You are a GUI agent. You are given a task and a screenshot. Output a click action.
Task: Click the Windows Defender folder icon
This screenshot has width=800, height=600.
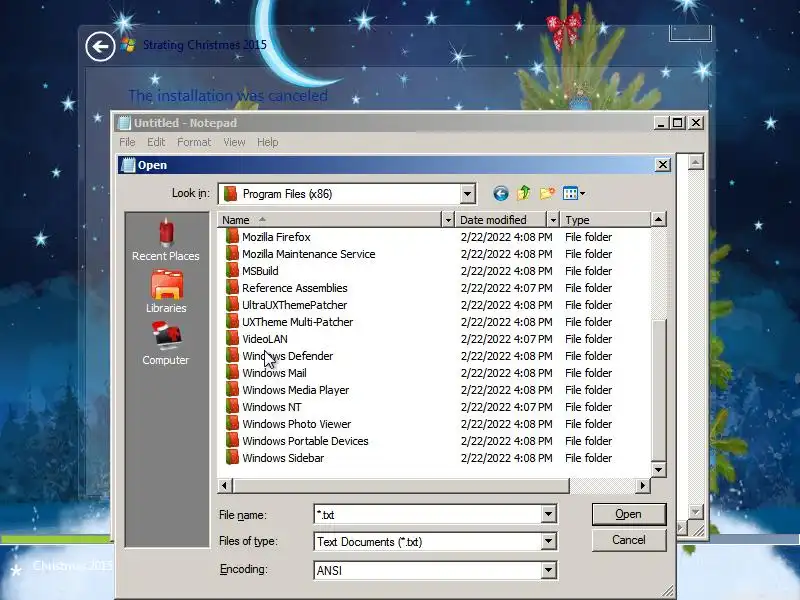[232, 355]
